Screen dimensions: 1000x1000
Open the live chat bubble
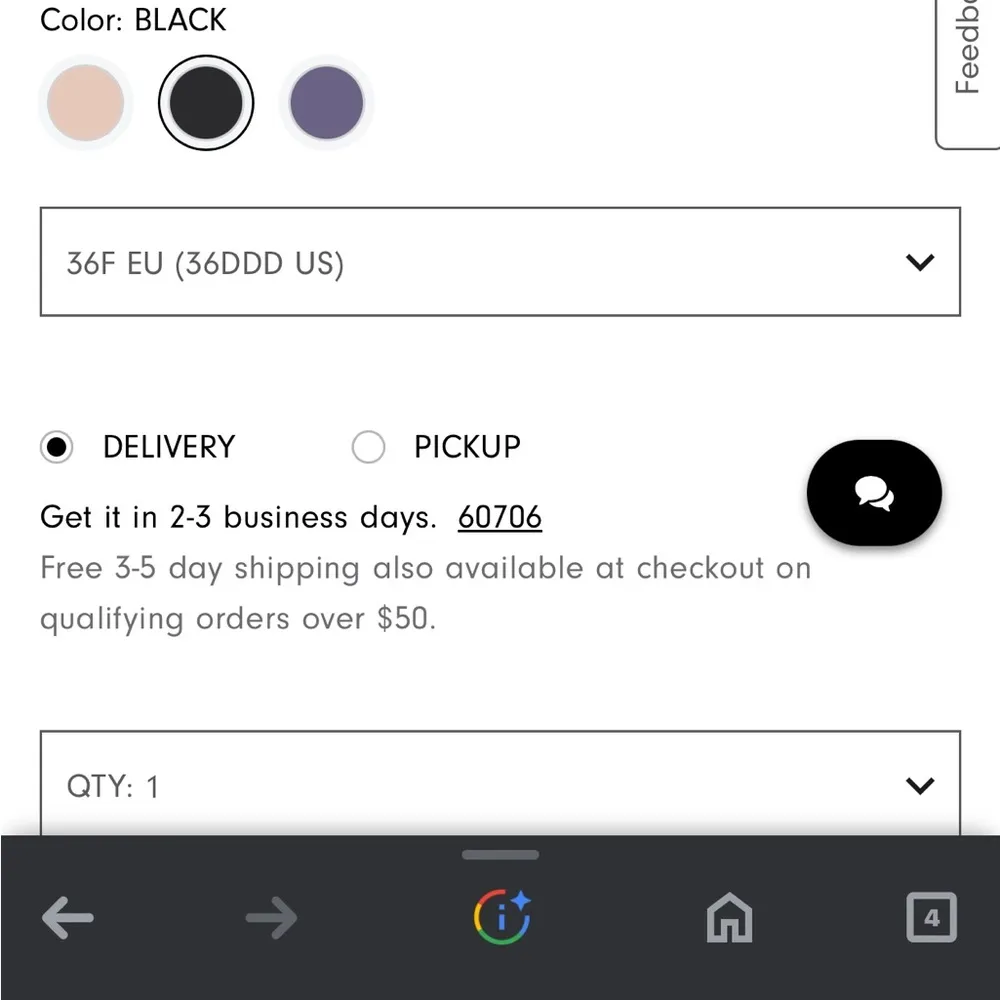click(x=874, y=493)
